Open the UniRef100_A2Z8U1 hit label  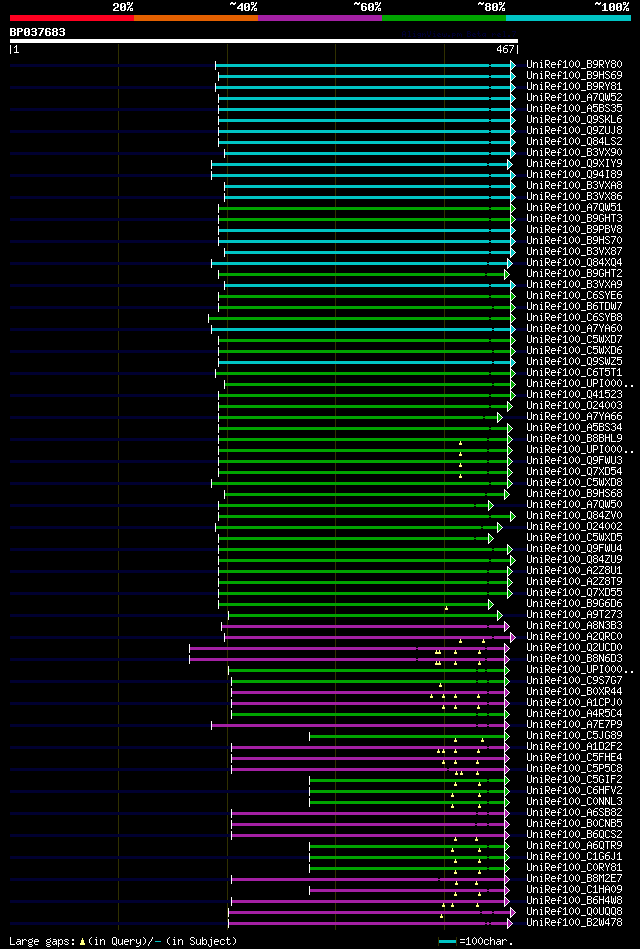574,571
